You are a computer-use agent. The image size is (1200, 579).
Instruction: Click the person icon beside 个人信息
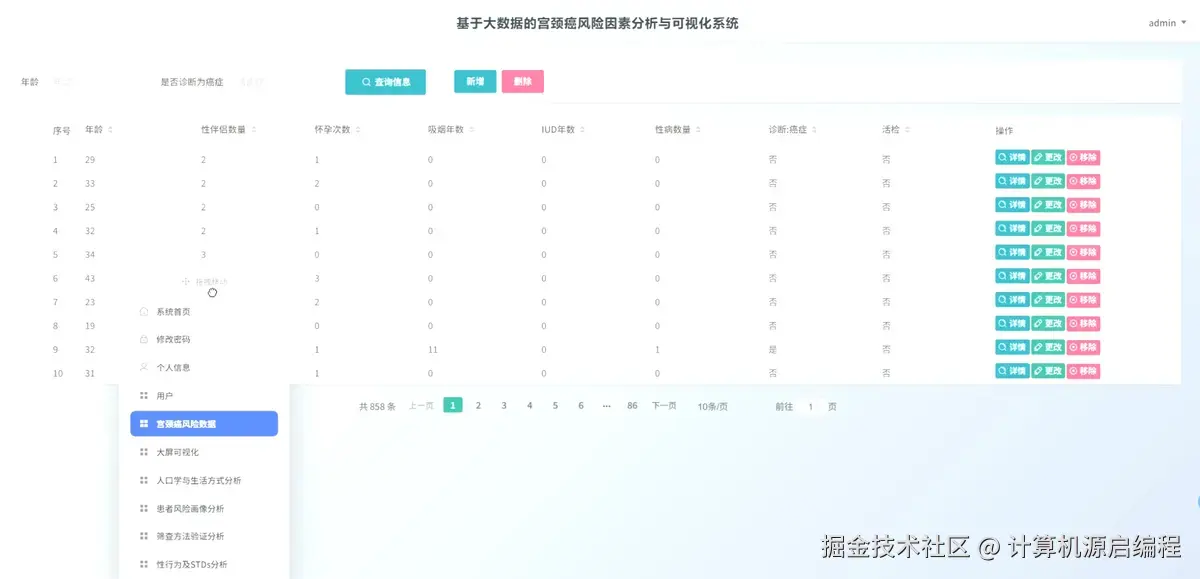[144, 366]
